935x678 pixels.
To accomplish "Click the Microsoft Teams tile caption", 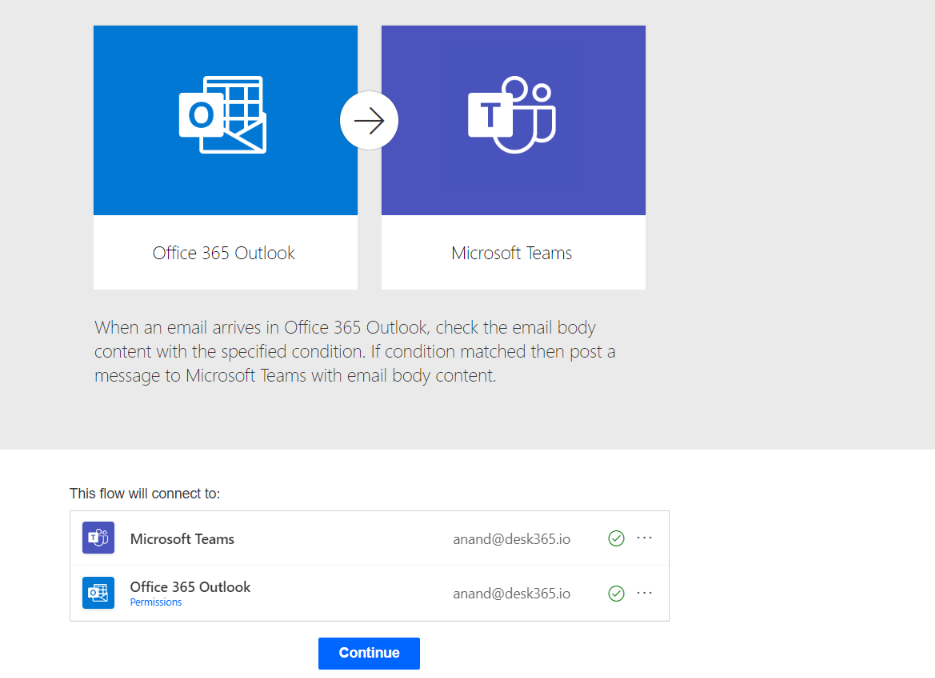I will pos(512,253).
